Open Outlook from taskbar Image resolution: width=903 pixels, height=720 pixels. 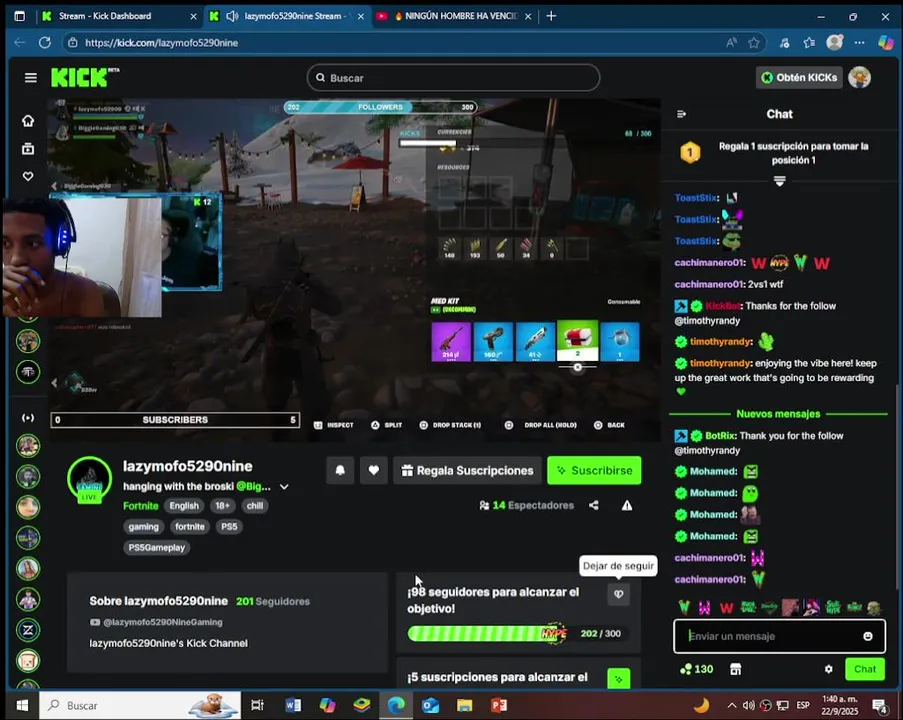pyautogui.click(x=430, y=705)
